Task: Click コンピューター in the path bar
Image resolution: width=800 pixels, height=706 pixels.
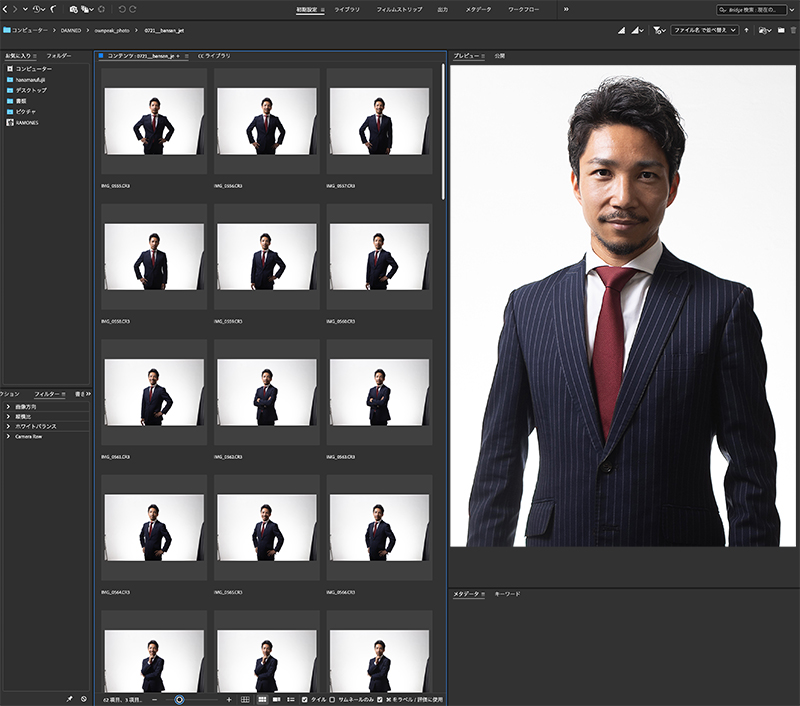Action: [29, 31]
